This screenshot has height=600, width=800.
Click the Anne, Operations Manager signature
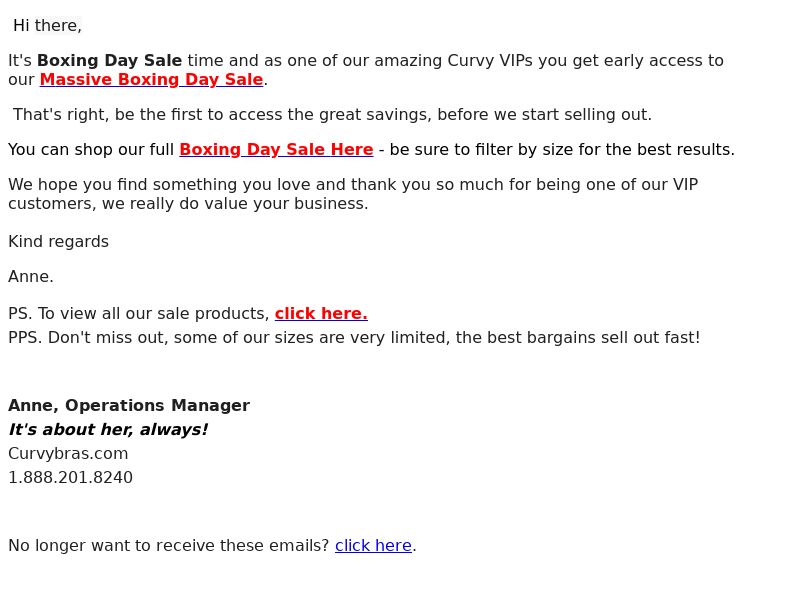129,405
